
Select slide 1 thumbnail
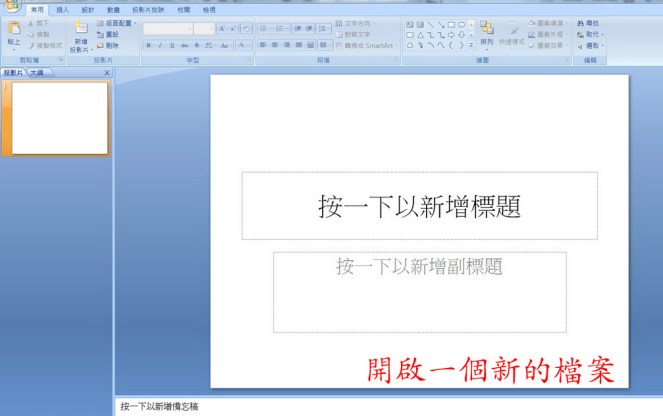[60, 118]
